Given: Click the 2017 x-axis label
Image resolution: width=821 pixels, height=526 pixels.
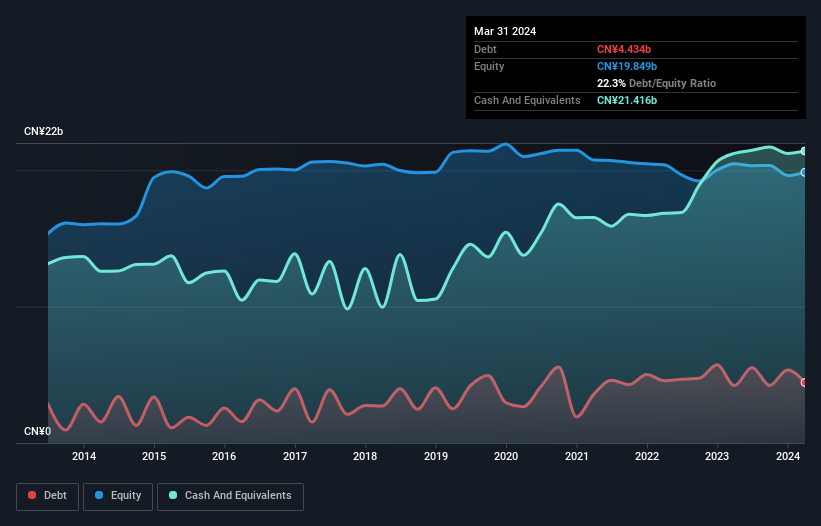Looking at the screenshot, I should pyautogui.click(x=295, y=456).
